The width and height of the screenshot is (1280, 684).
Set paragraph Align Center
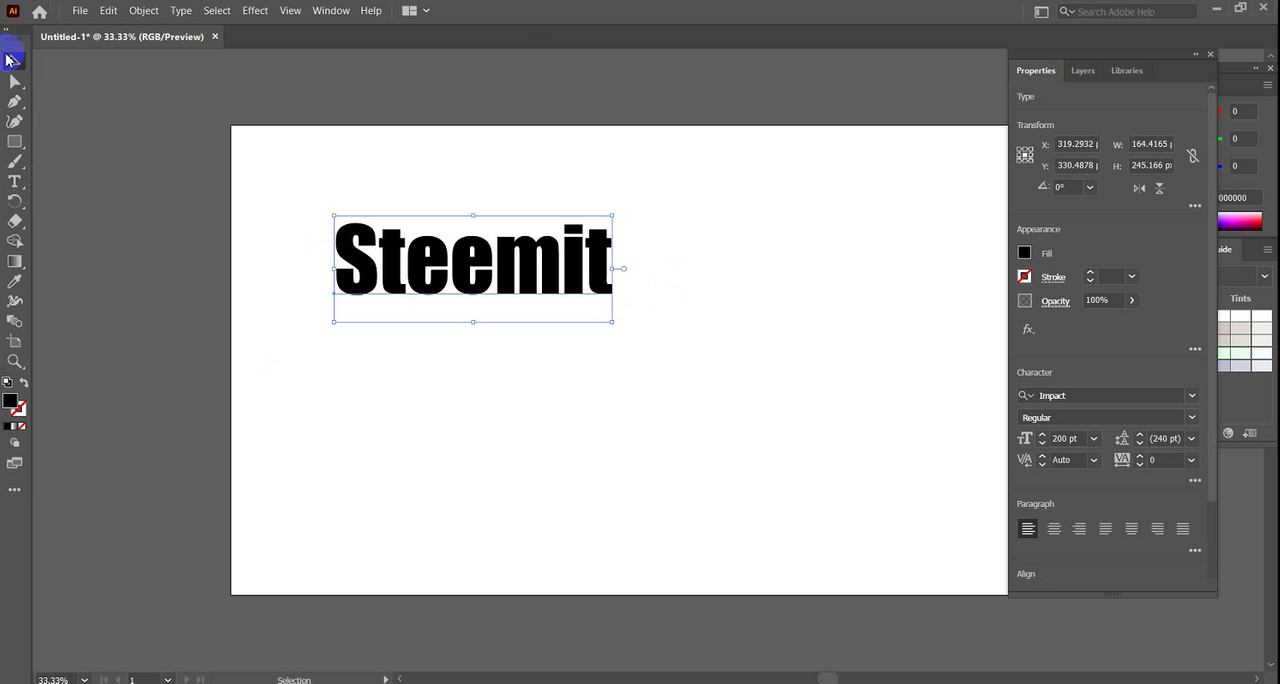coord(1054,529)
